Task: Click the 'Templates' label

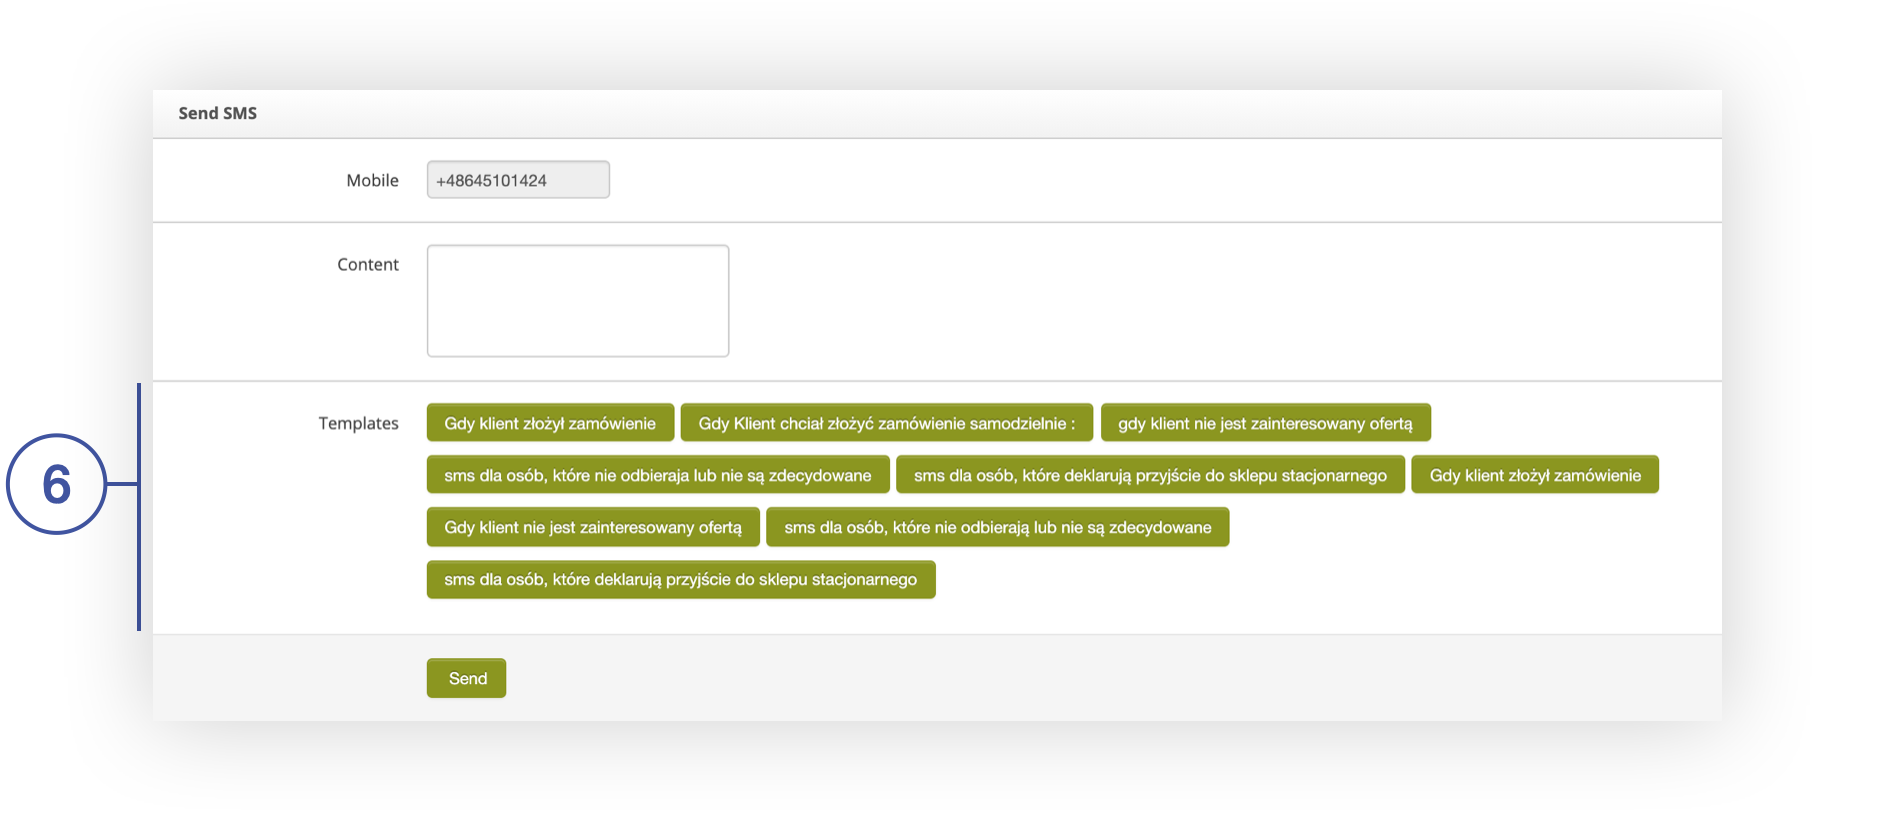Action: (358, 423)
